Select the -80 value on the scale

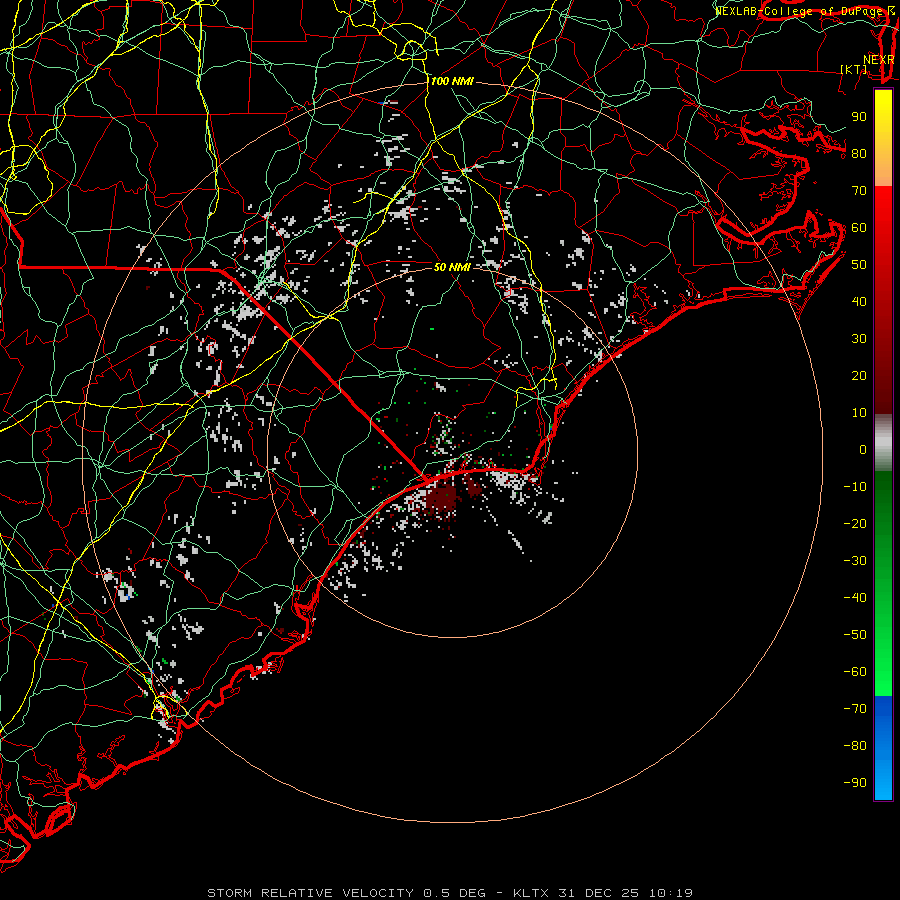click(x=855, y=746)
